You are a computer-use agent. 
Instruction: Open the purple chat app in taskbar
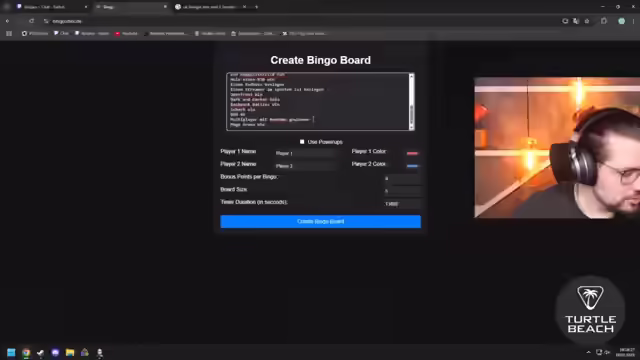[55, 352]
